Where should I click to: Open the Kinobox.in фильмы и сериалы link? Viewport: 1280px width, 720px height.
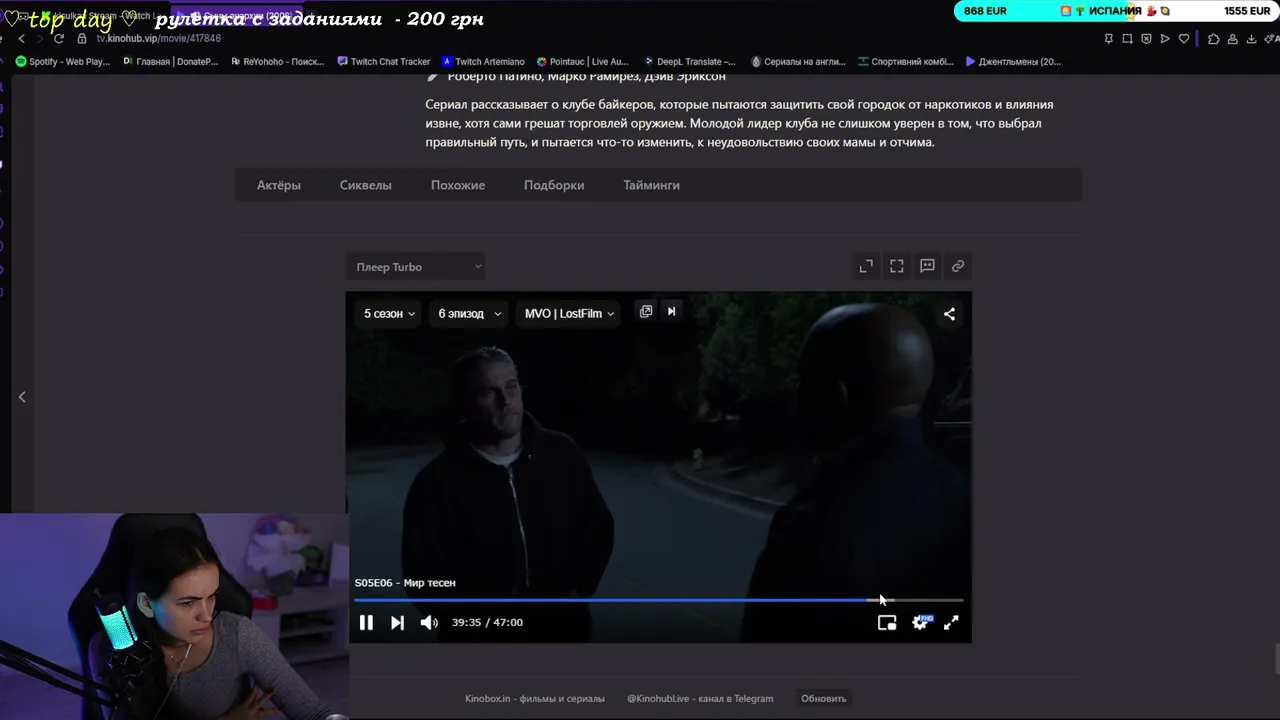coord(535,699)
